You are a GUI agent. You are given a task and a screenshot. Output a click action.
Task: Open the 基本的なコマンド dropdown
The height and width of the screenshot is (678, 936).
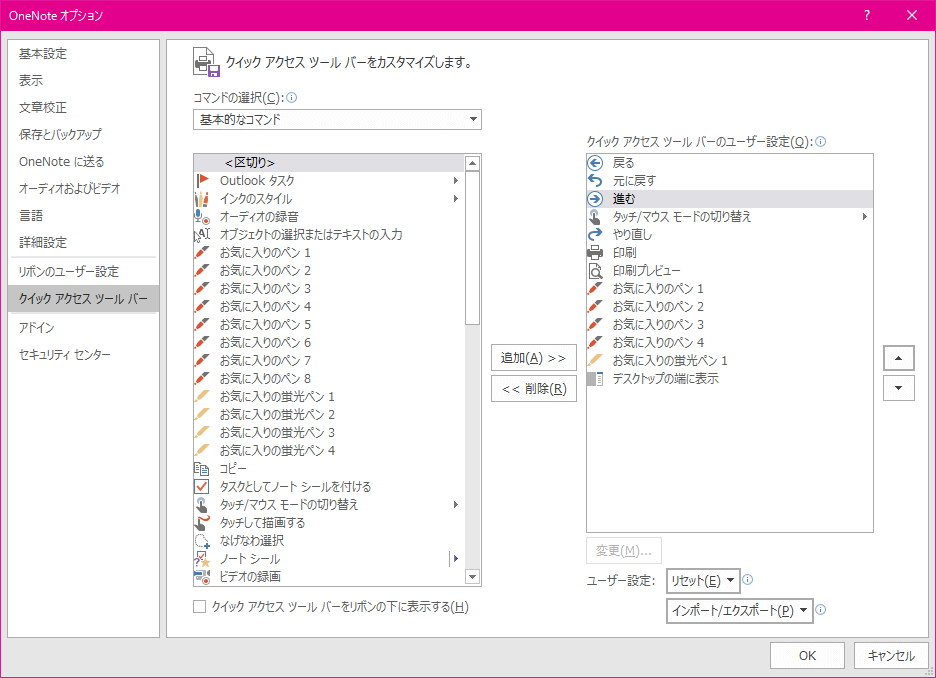(x=337, y=119)
